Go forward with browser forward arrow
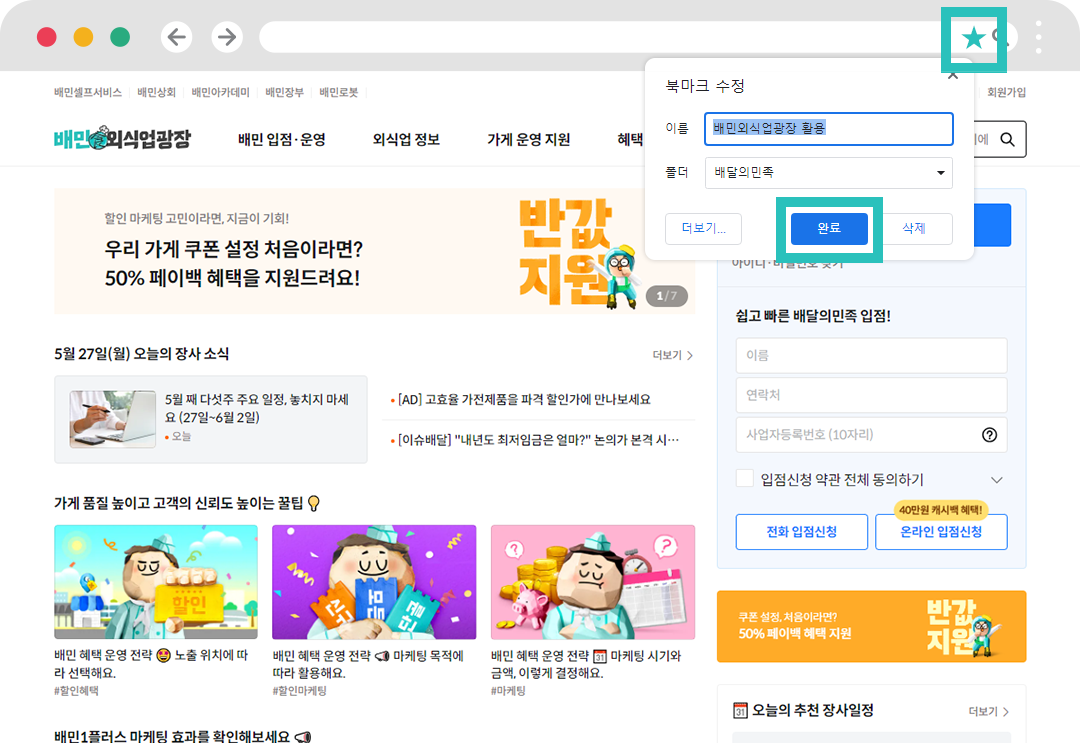This screenshot has width=1080, height=743. coord(227,36)
